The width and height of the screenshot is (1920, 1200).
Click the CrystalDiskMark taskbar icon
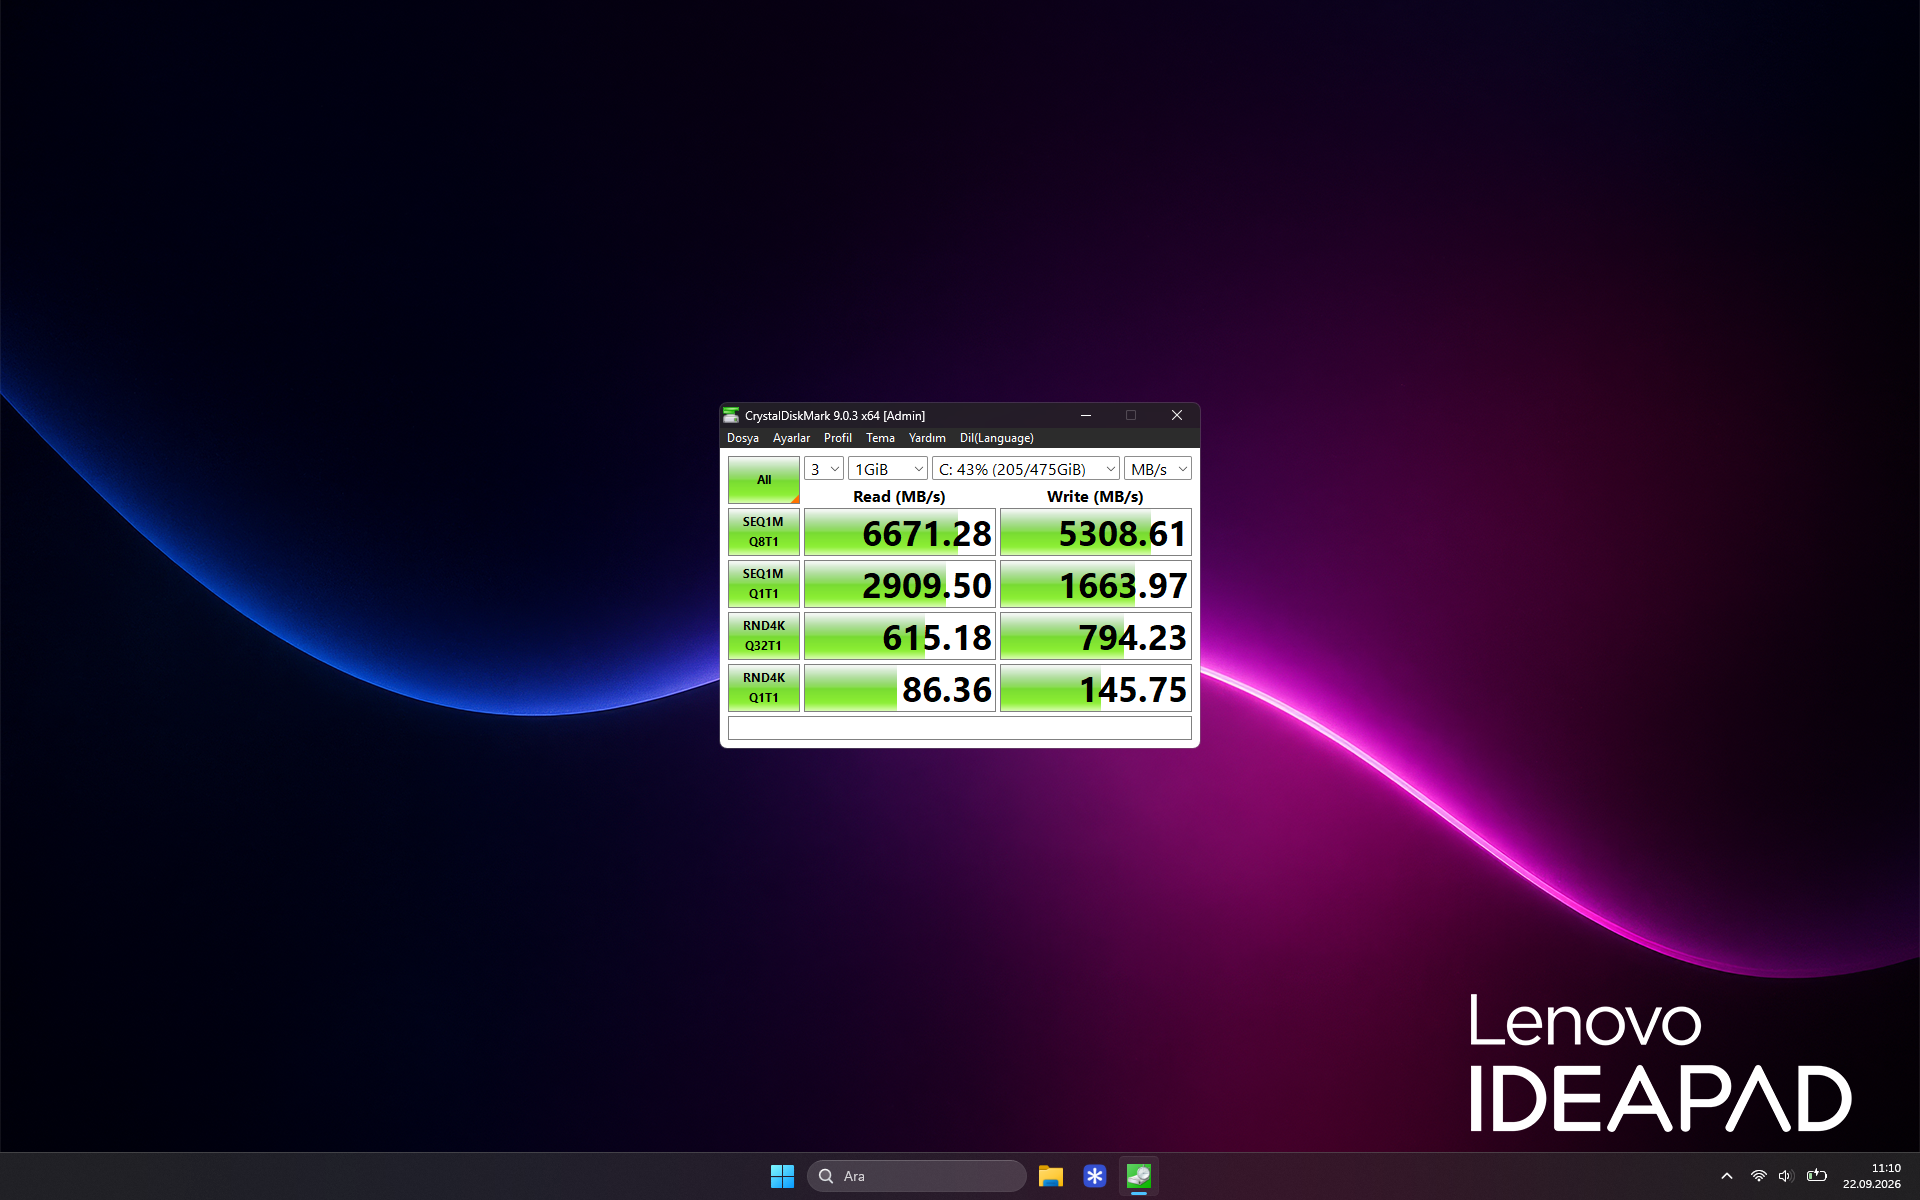click(x=1139, y=1176)
